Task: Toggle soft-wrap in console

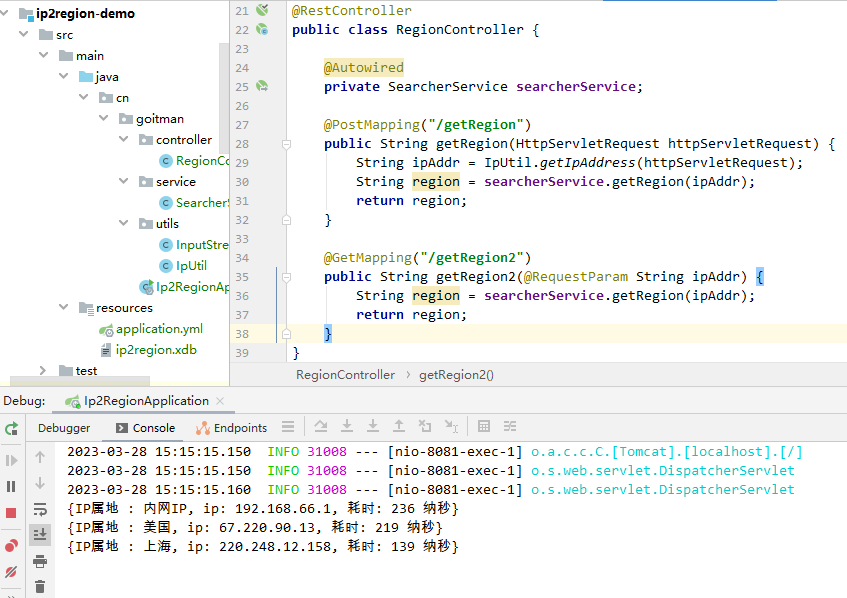Action: point(40,508)
